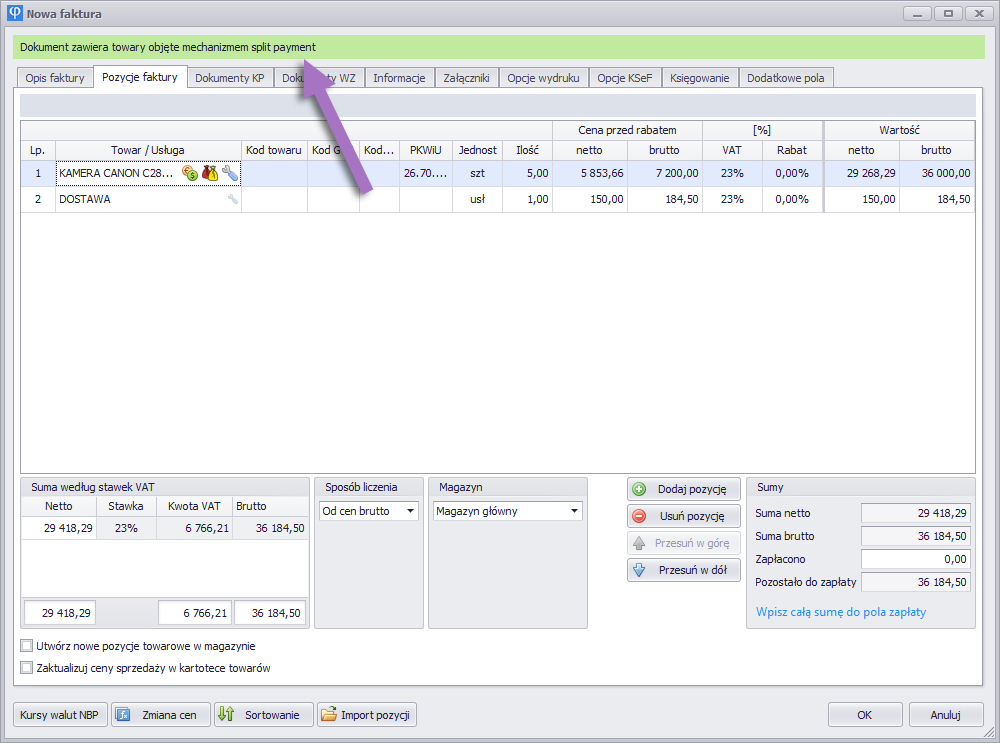Open Import pozycji folder button
Viewport: 1000px width, 743px height.
(367, 715)
